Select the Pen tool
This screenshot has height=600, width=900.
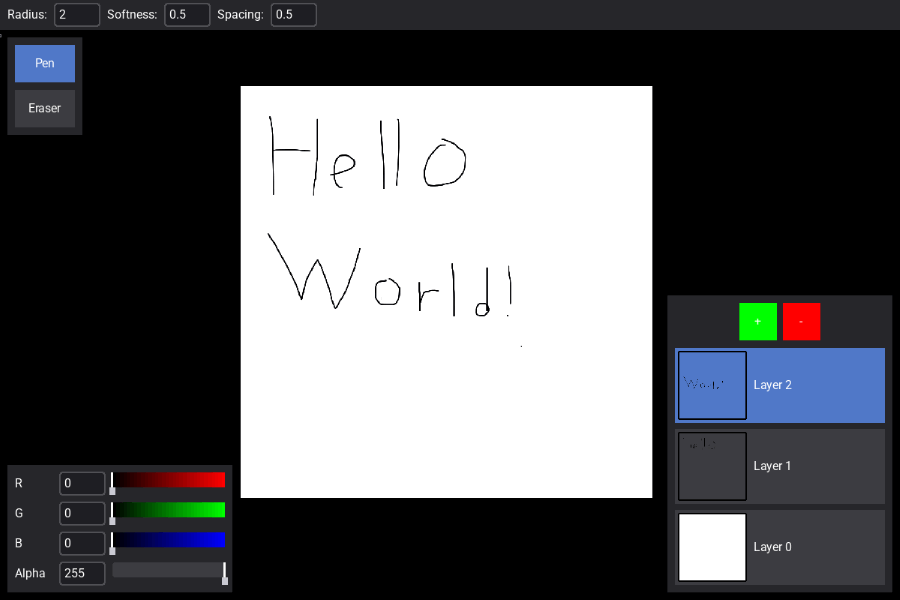(45, 63)
